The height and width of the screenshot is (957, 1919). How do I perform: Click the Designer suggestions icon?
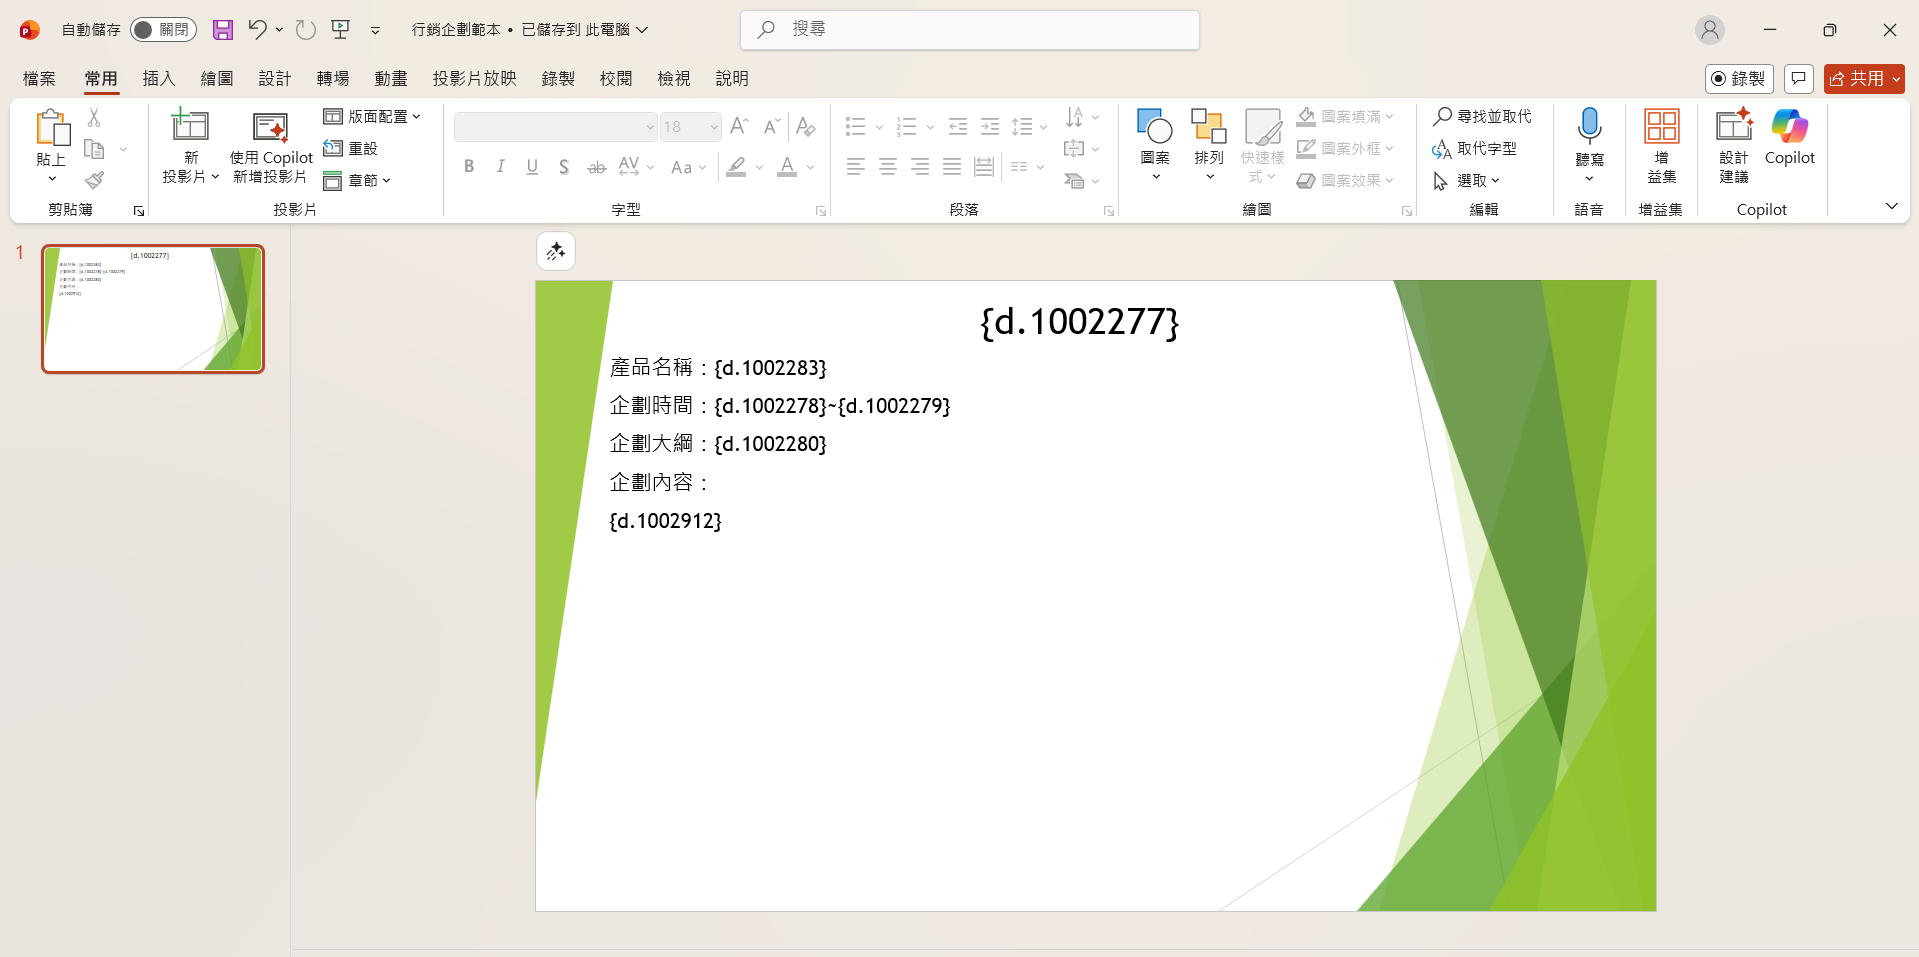(1734, 128)
